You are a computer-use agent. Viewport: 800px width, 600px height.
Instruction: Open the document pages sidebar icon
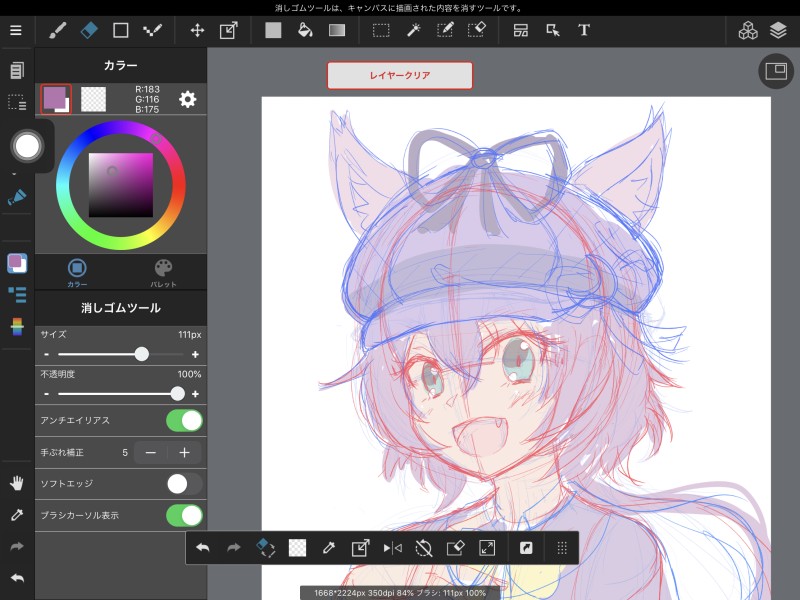click(17, 70)
